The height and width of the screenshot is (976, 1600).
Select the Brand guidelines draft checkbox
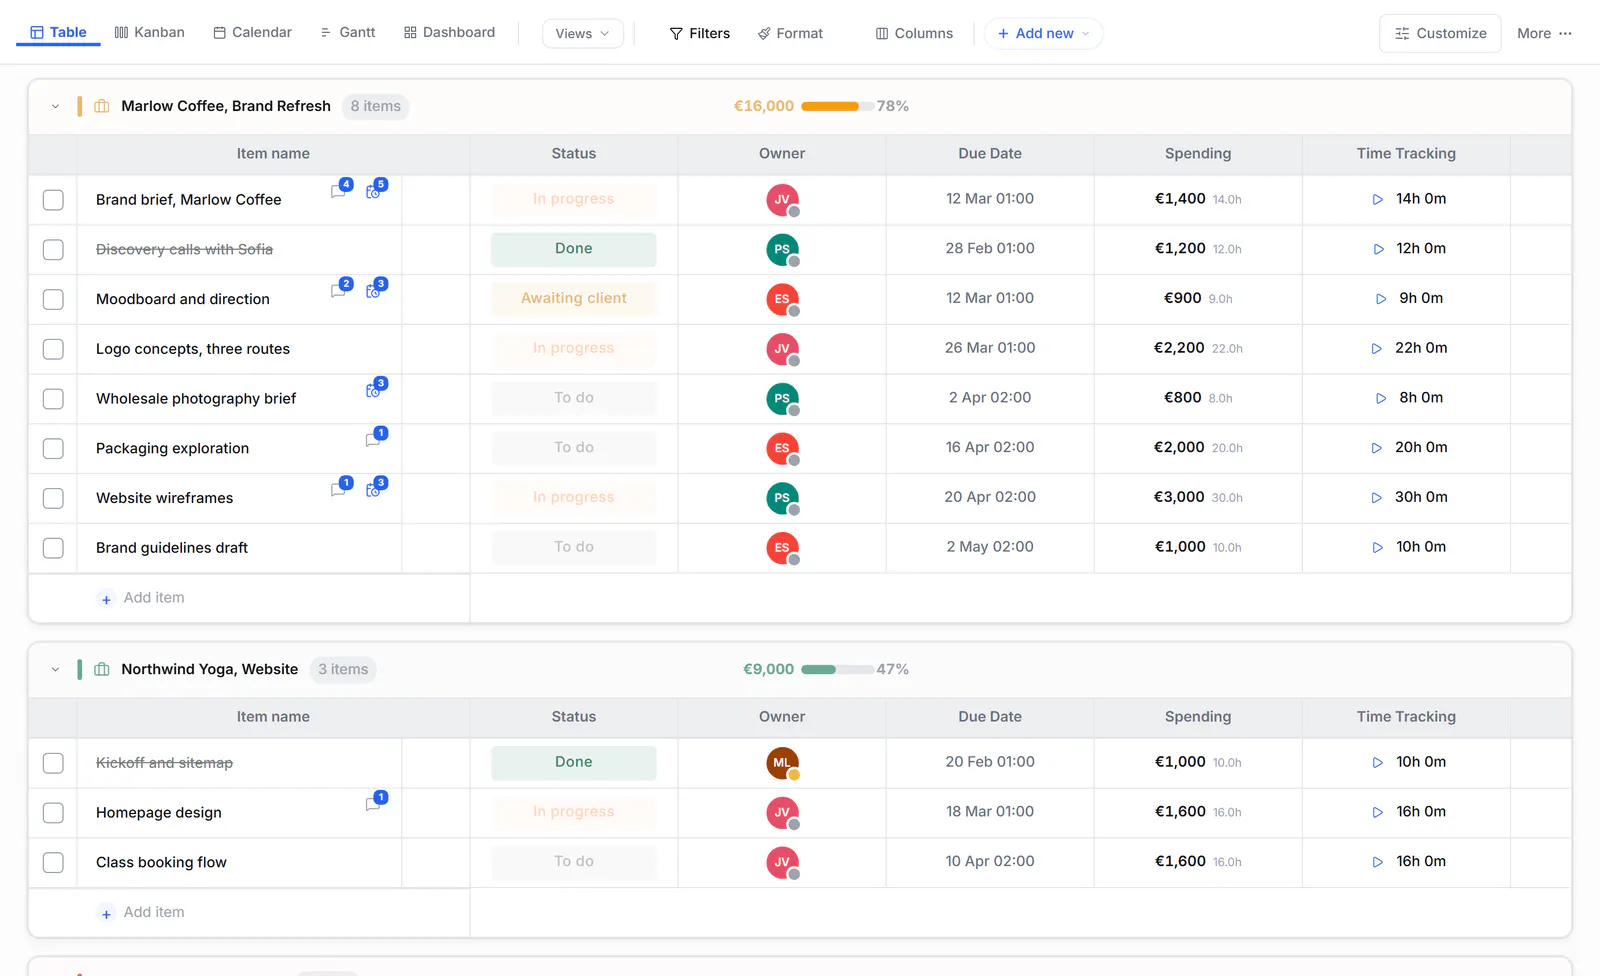53,548
